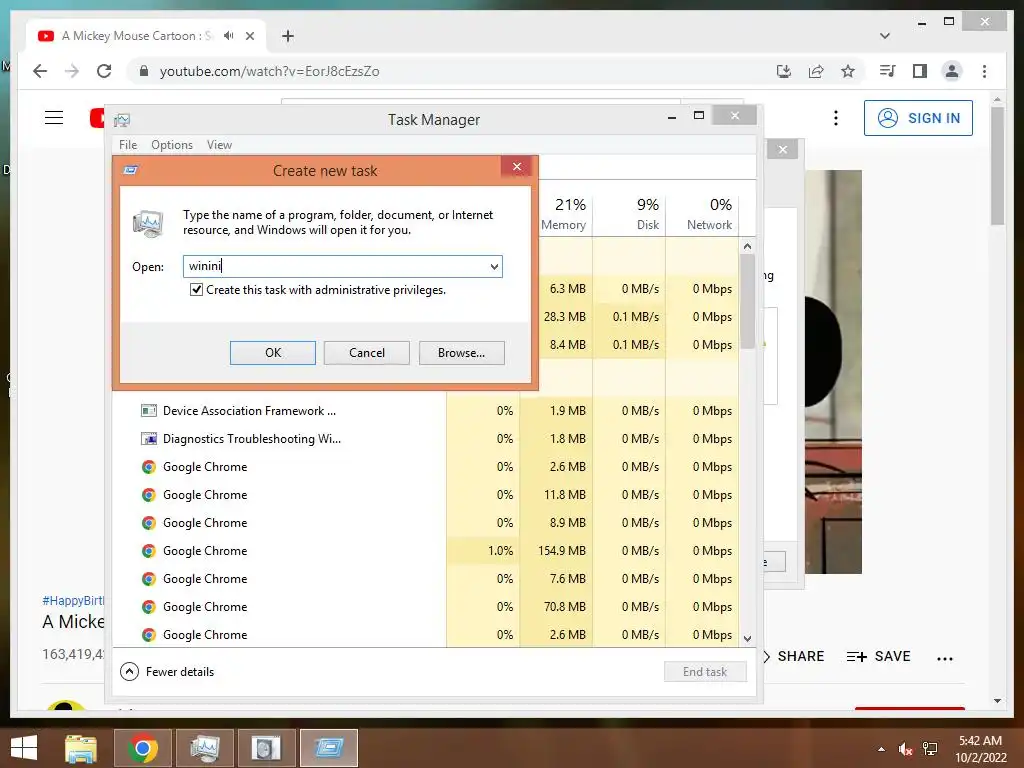Bookmark this page with the star icon
The image size is (1024, 768).
[848, 71]
